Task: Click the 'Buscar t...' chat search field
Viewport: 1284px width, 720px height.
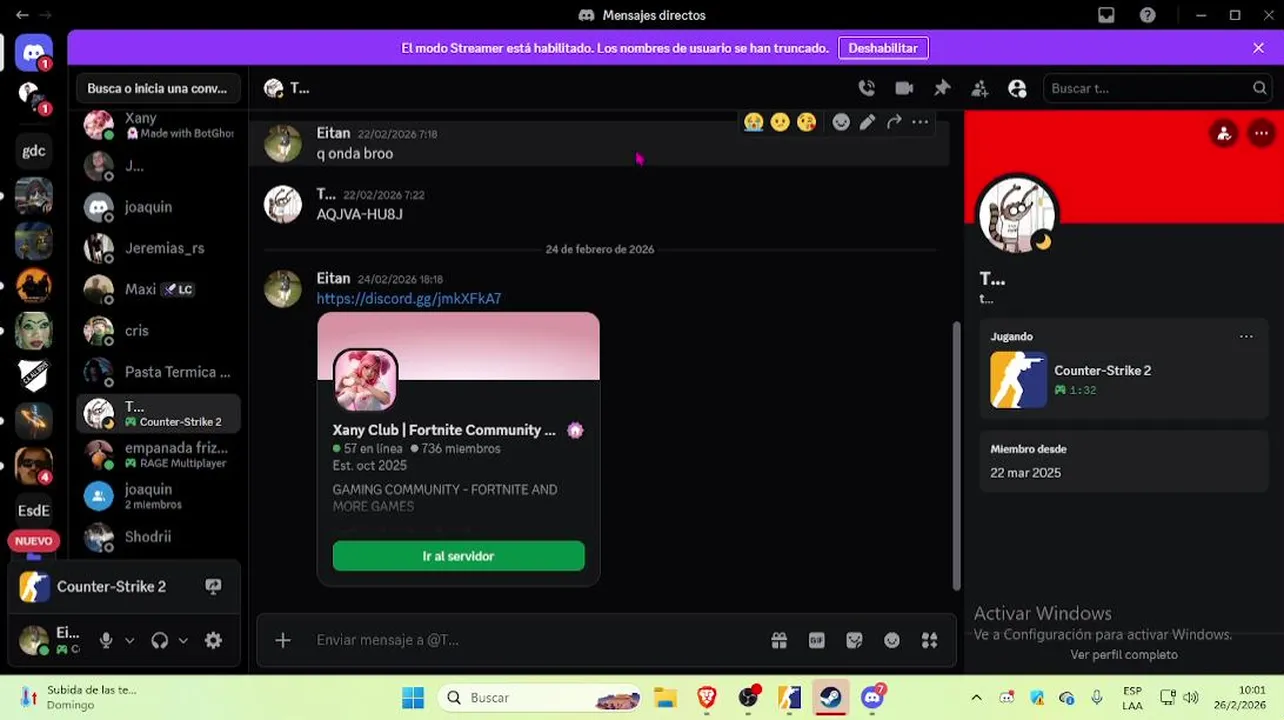Action: 1157,88
